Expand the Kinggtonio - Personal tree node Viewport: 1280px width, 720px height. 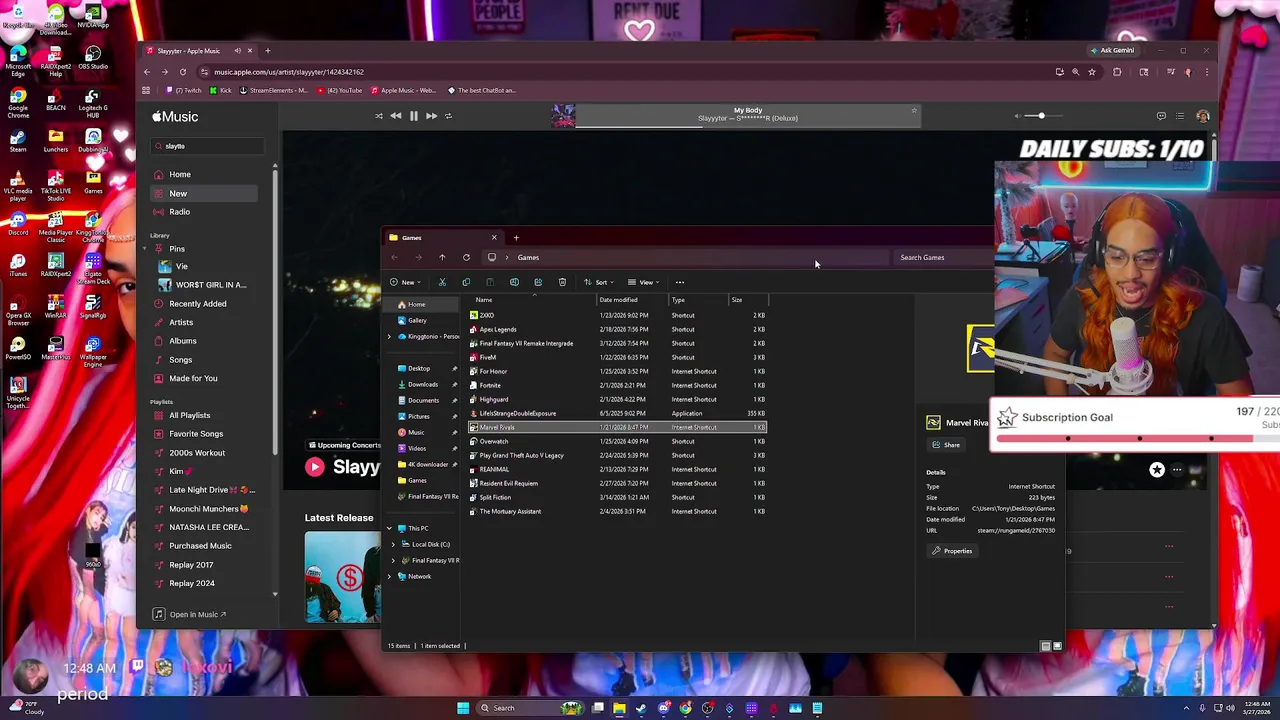tap(389, 336)
